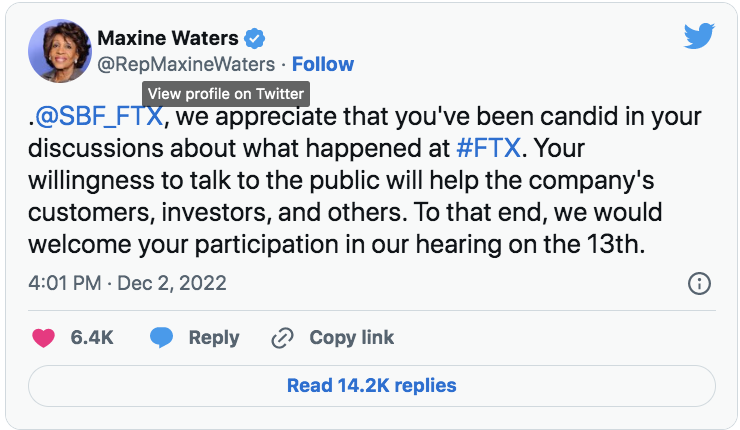Open Maxine Waters' profile picture

click(x=56, y=52)
